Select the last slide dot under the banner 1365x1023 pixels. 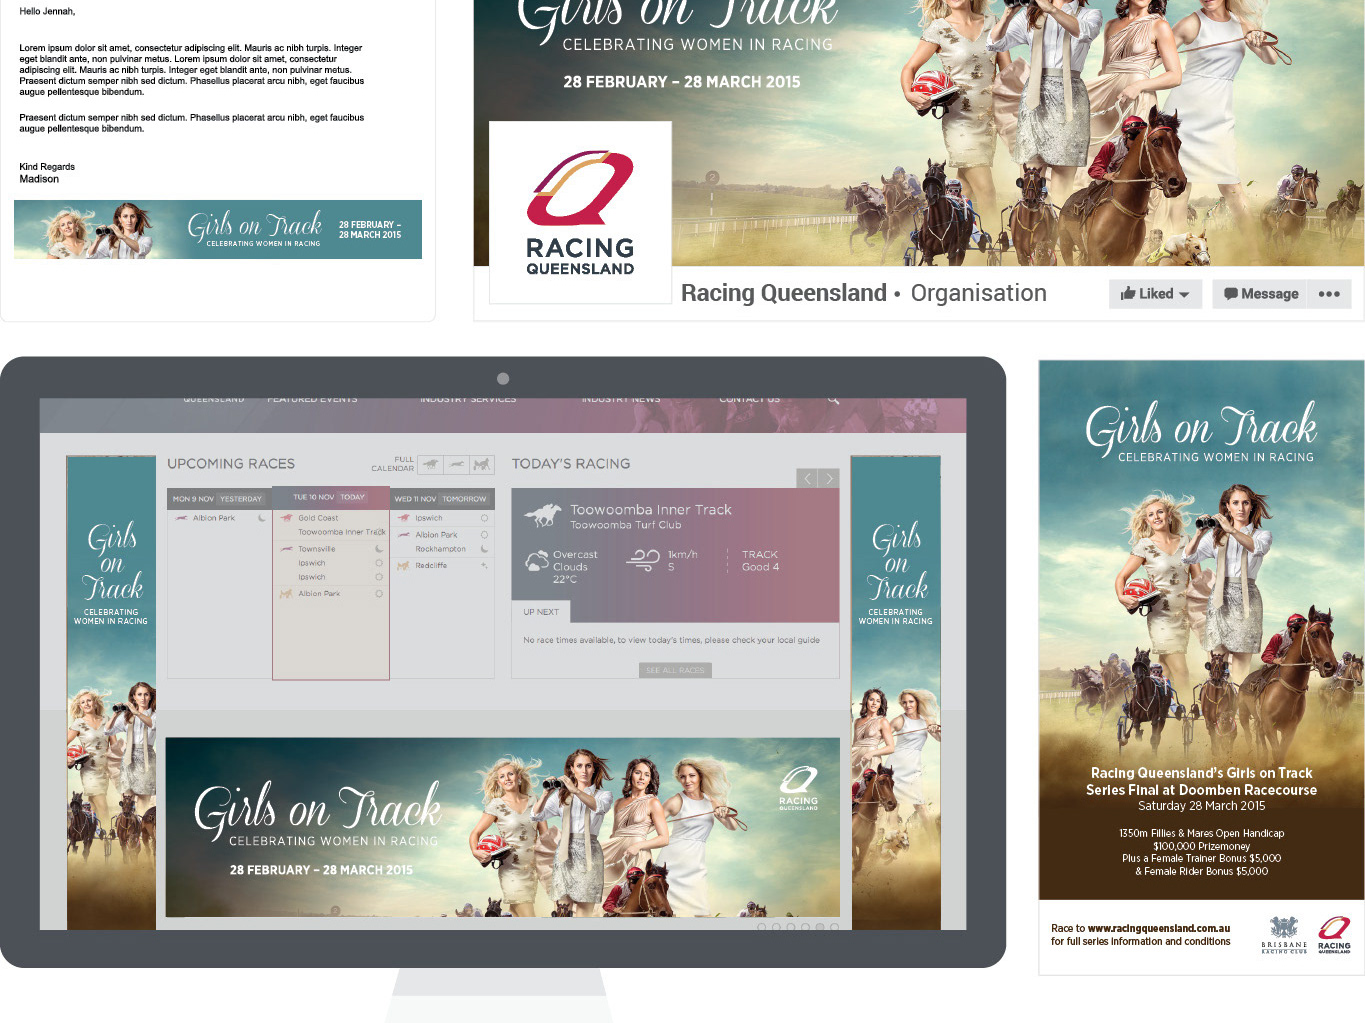click(834, 927)
